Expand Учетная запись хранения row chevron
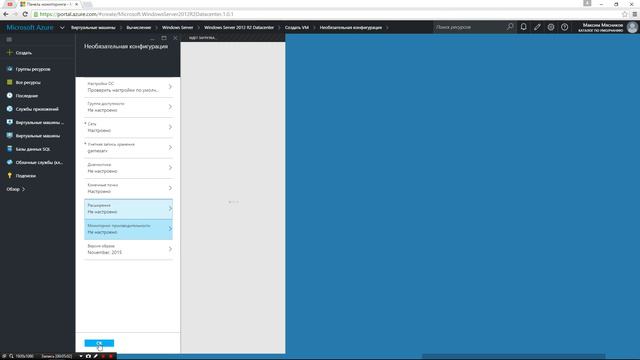Screen dimensions: 640x360 click(x=170, y=147)
